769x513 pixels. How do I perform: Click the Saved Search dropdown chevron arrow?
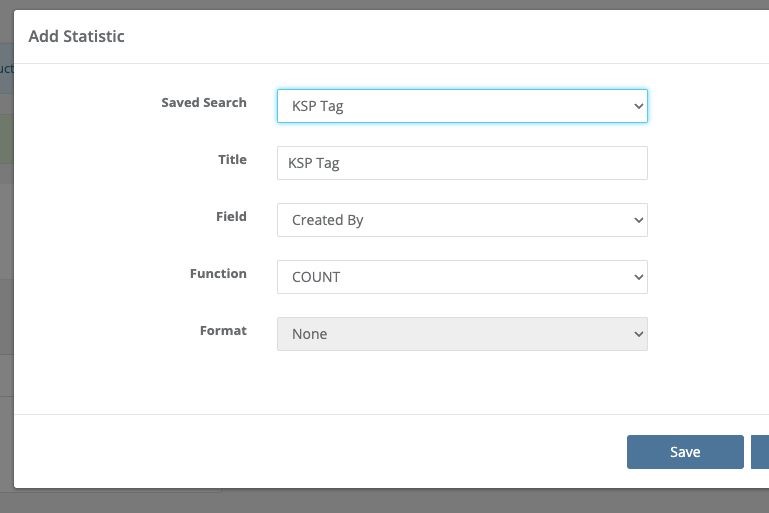tap(638, 106)
